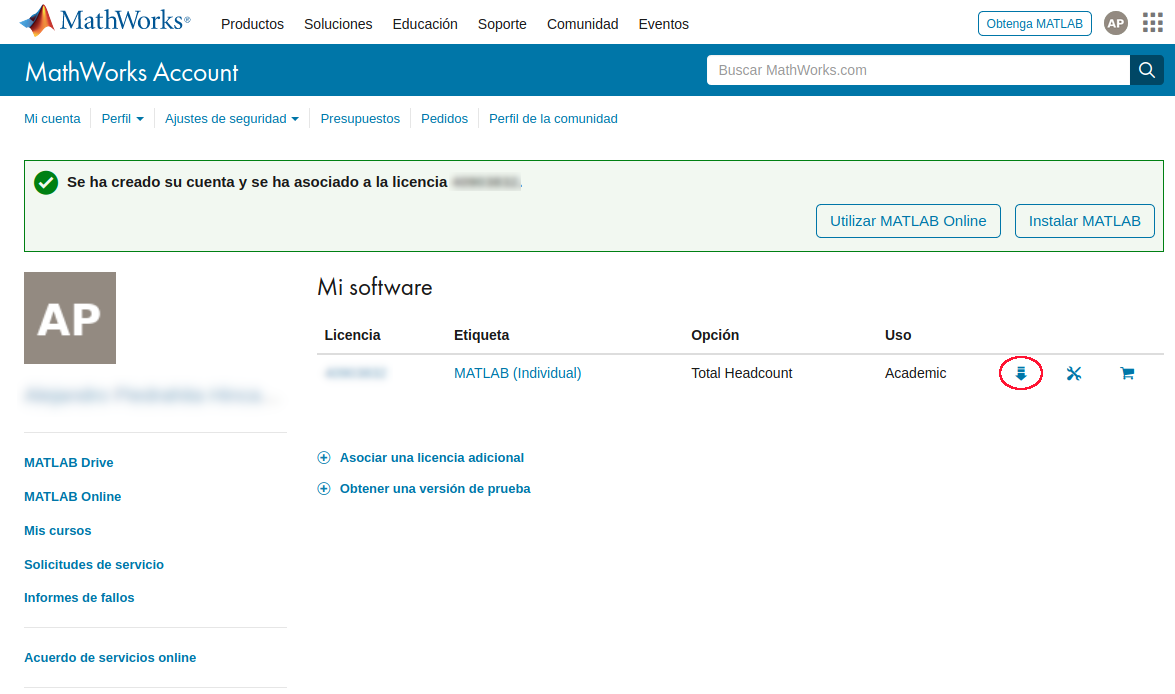Open Informes de fallos link
The image size is (1175, 694).
pos(79,597)
